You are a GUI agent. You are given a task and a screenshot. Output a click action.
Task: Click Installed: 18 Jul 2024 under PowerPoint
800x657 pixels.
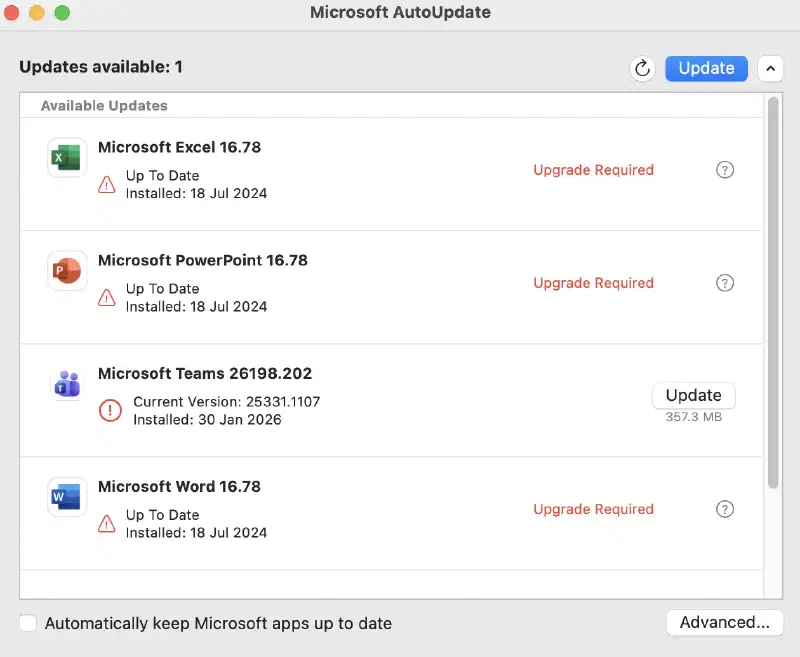[196, 307]
